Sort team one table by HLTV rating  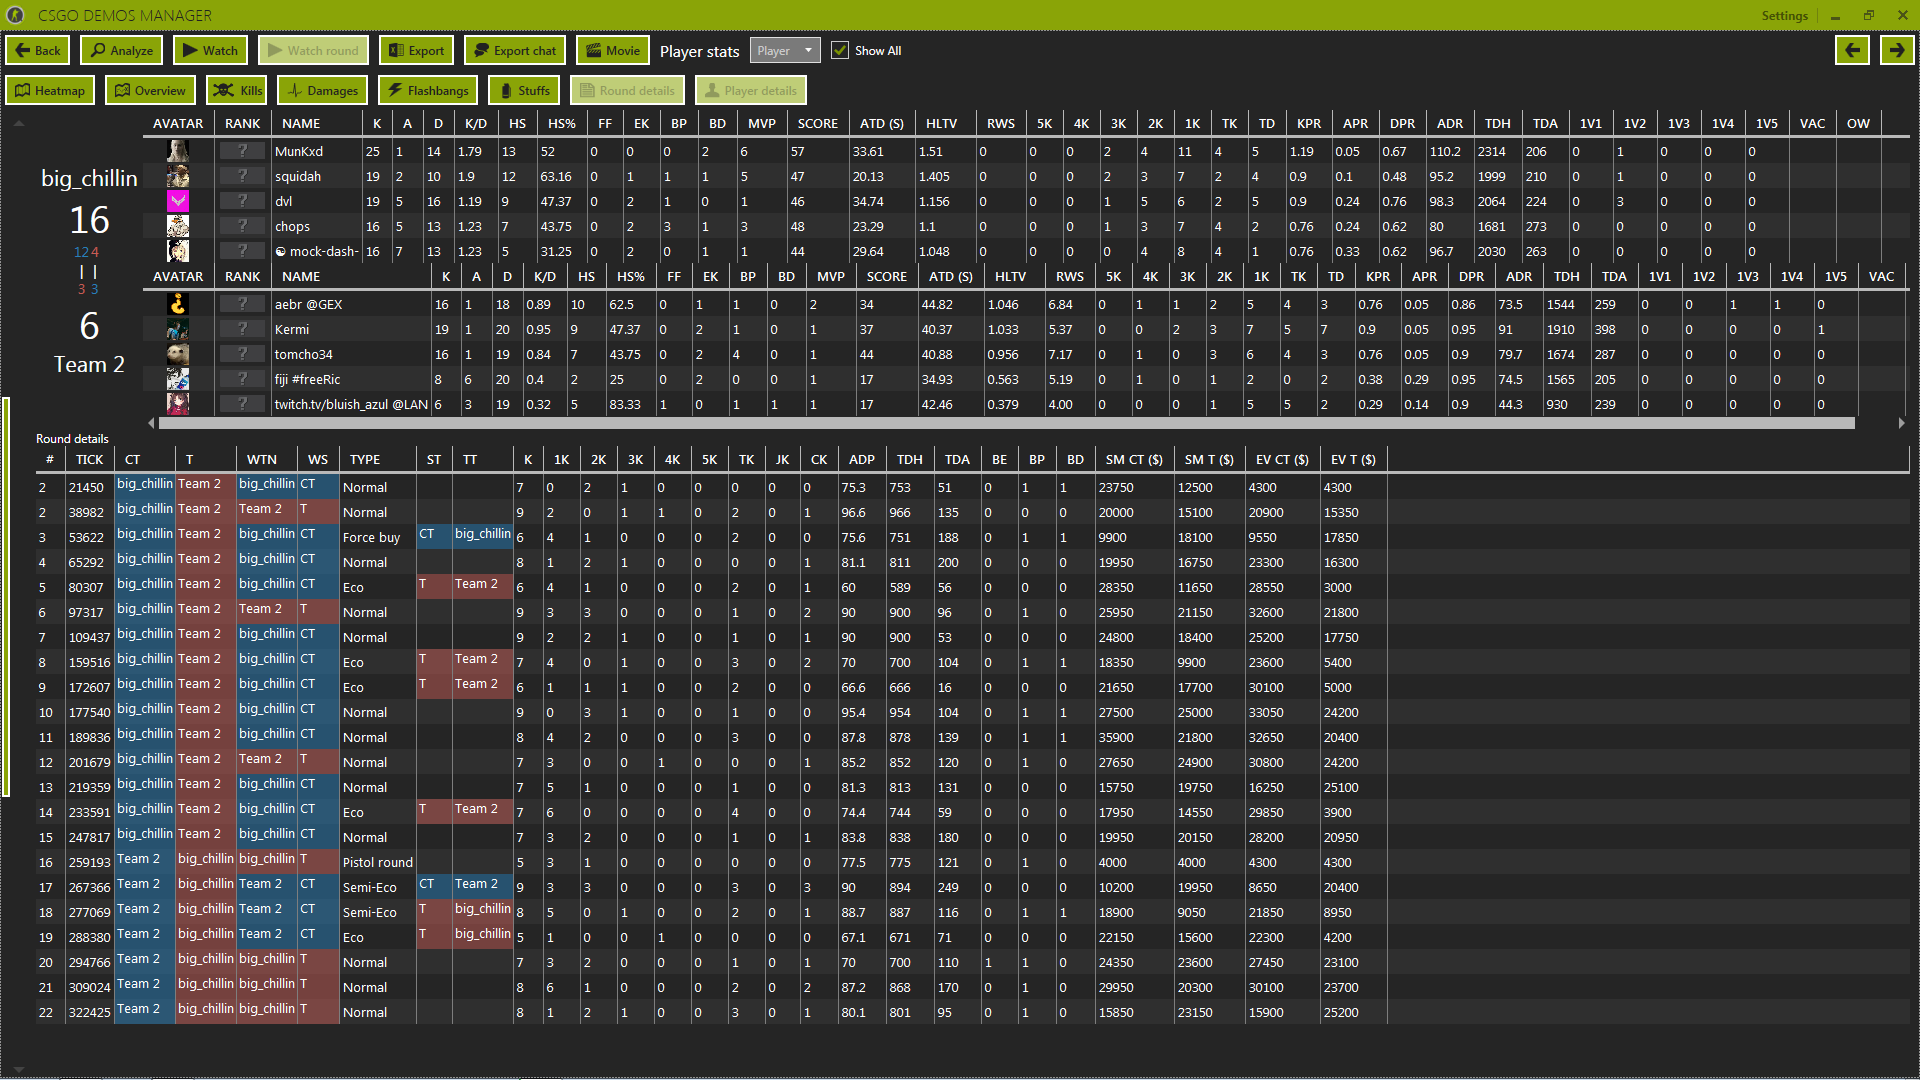click(941, 123)
